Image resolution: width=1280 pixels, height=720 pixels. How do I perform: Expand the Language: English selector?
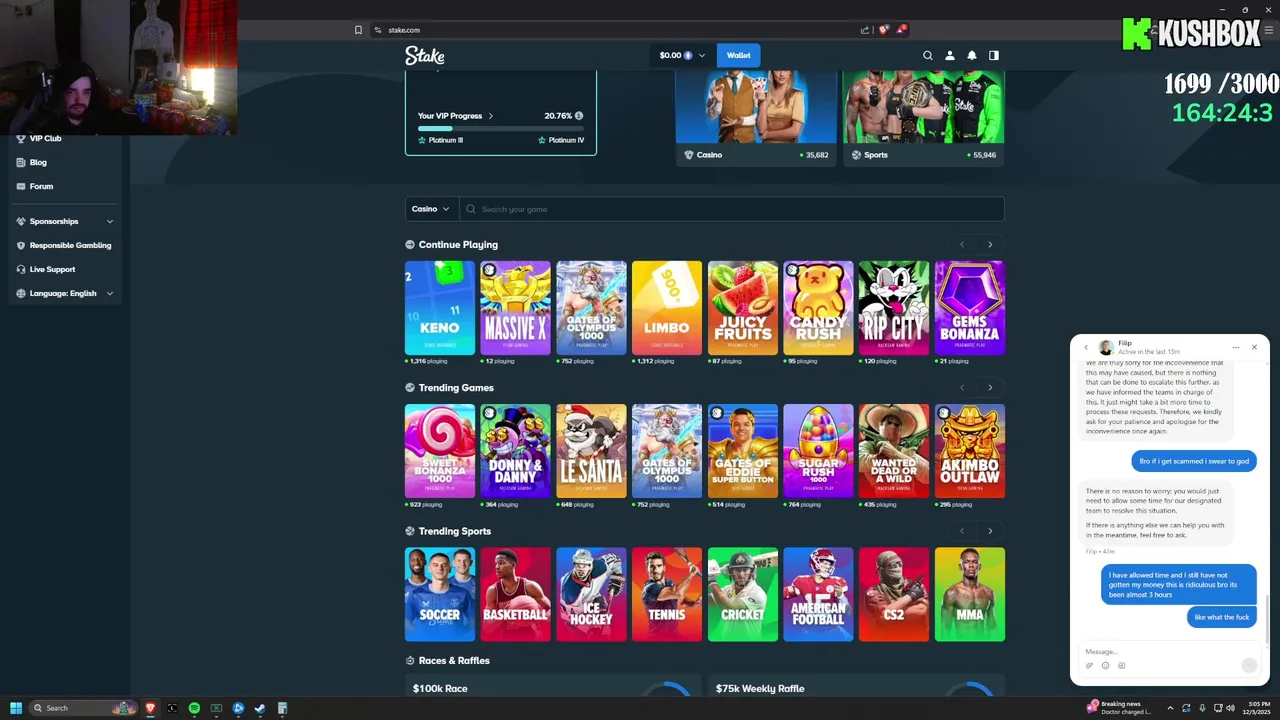pyautogui.click(x=110, y=293)
